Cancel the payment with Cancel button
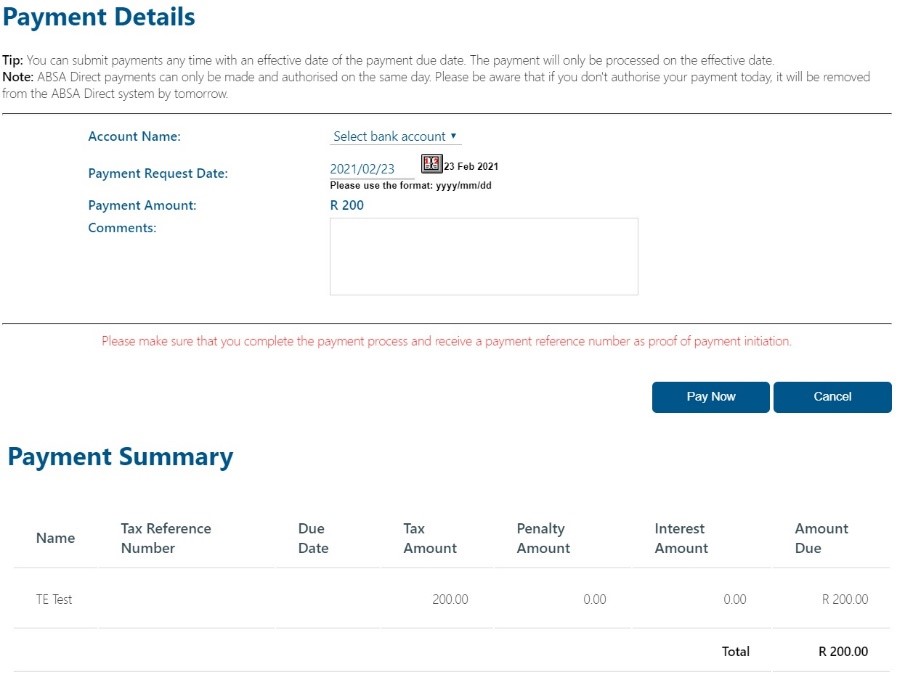Image resolution: width=905 pixels, height=680 pixels. point(832,397)
